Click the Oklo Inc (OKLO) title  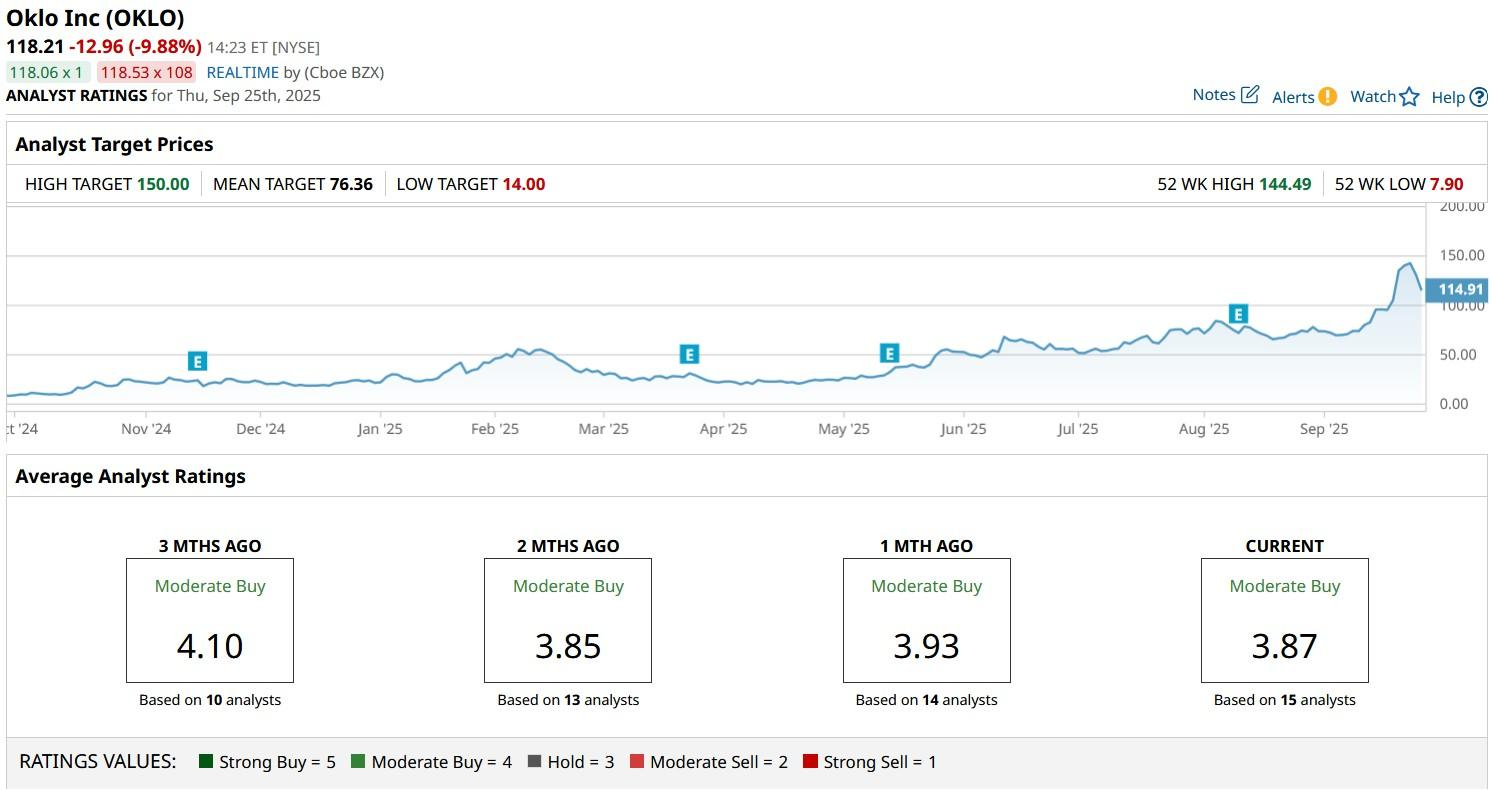point(95,18)
